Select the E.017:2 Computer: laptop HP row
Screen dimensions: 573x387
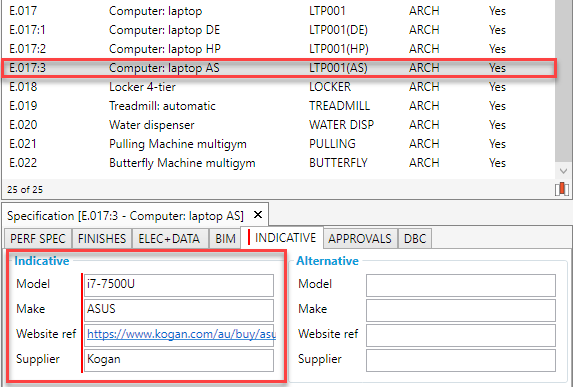click(278, 49)
